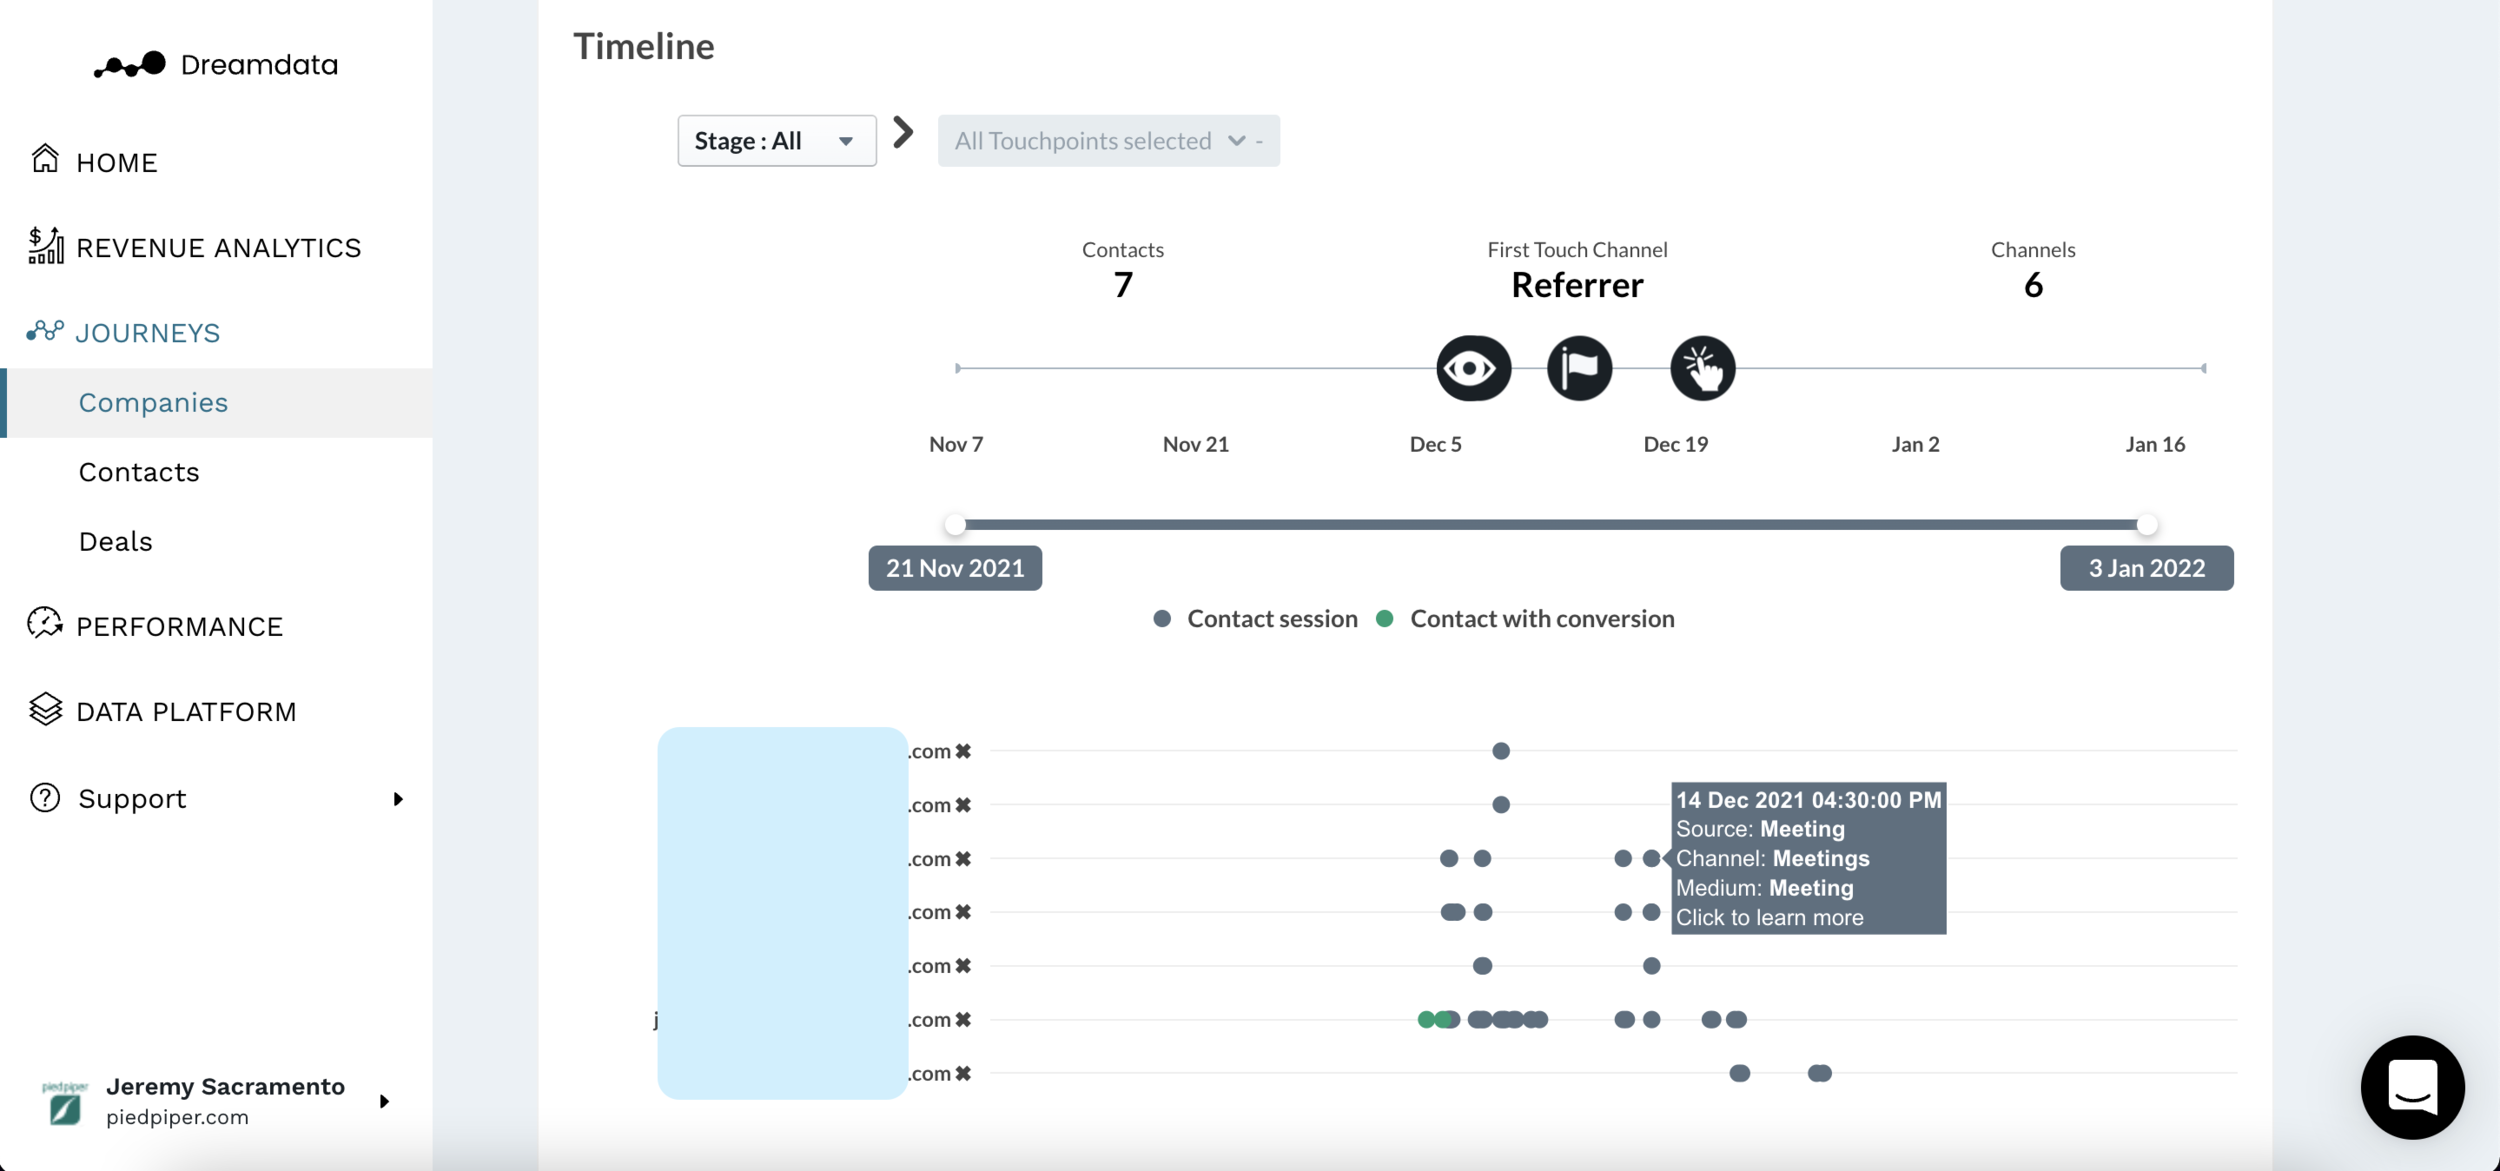Viewport: 2500px width, 1171px height.
Task: Click the 3 Jan 2022 date label
Action: pyautogui.click(x=2147, y=568)
